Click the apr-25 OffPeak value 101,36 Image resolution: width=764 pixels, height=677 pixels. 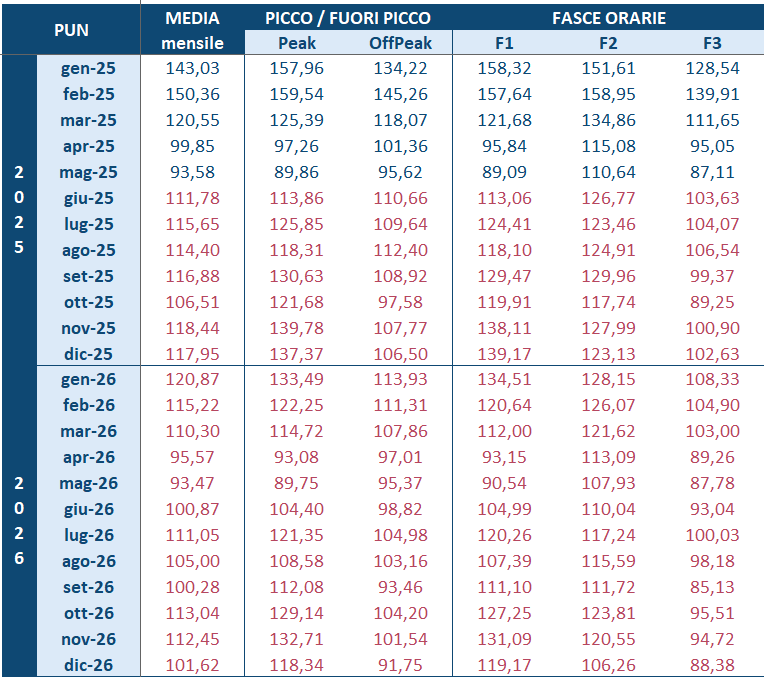[x=398, y=146]
